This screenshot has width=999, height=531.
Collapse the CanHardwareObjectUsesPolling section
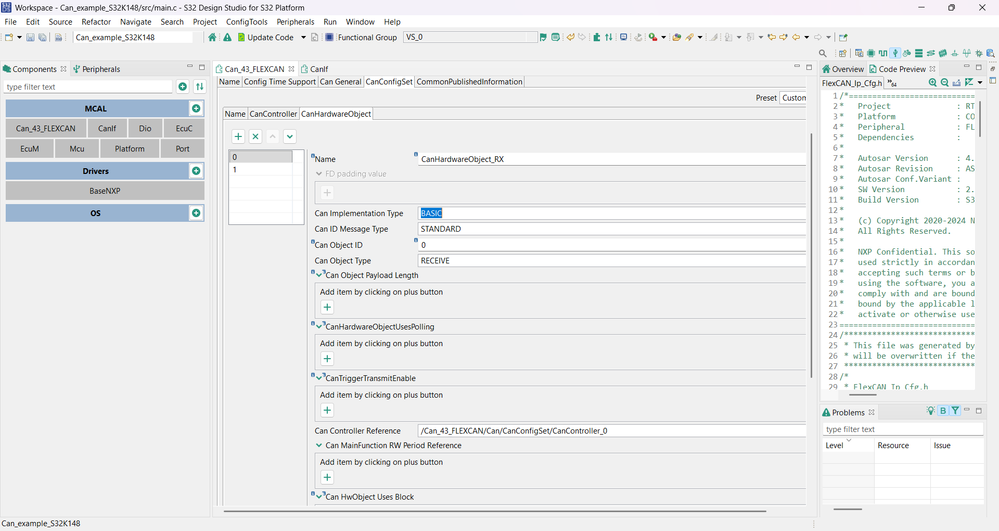320,327
